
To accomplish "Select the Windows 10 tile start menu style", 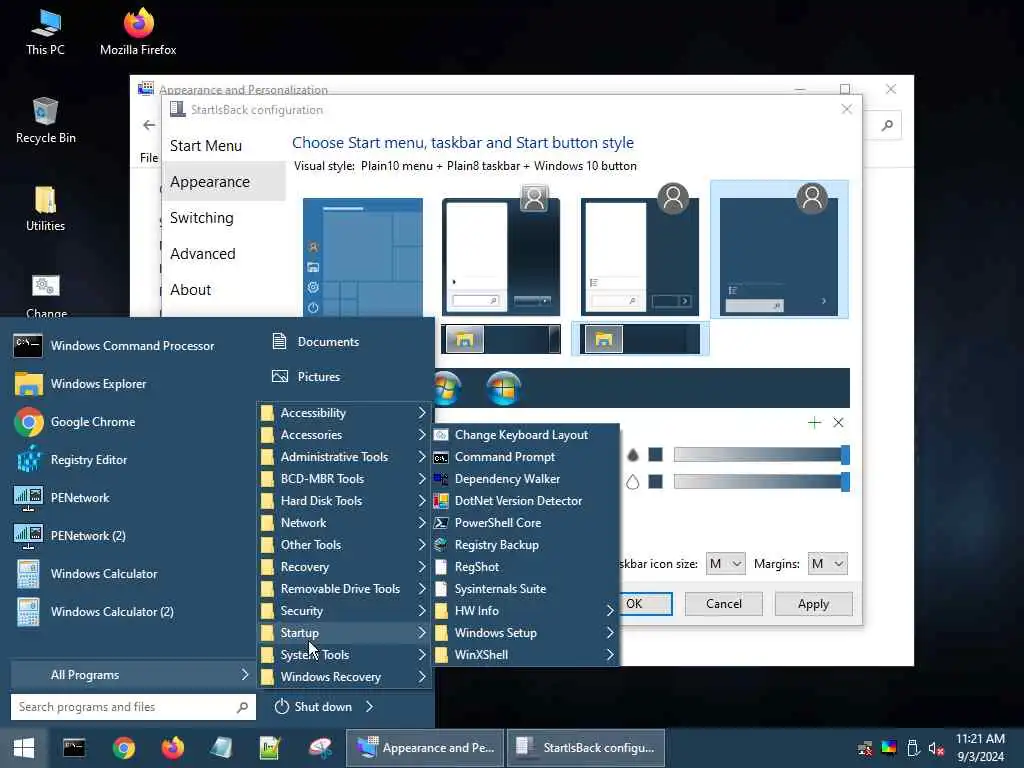I will pos(362,257).
